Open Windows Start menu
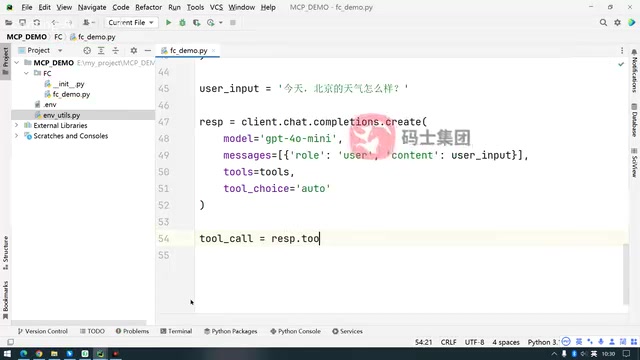This screenshot has height=360, width=640. click(x=7, y=353)
